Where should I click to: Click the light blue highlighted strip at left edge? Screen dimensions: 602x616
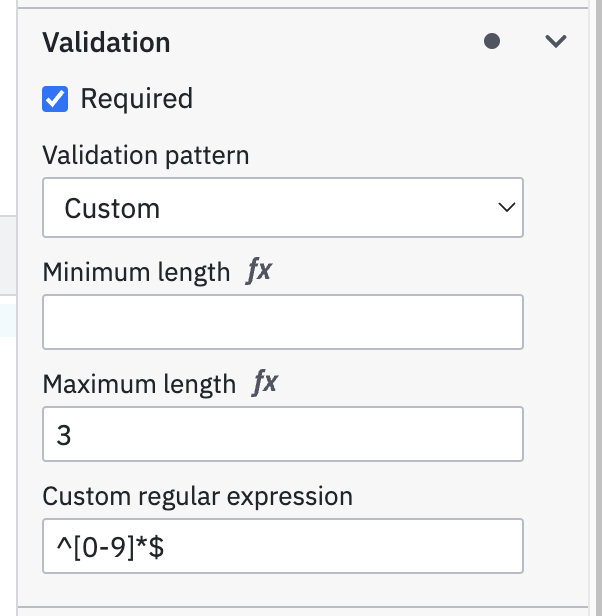[8, 320]
